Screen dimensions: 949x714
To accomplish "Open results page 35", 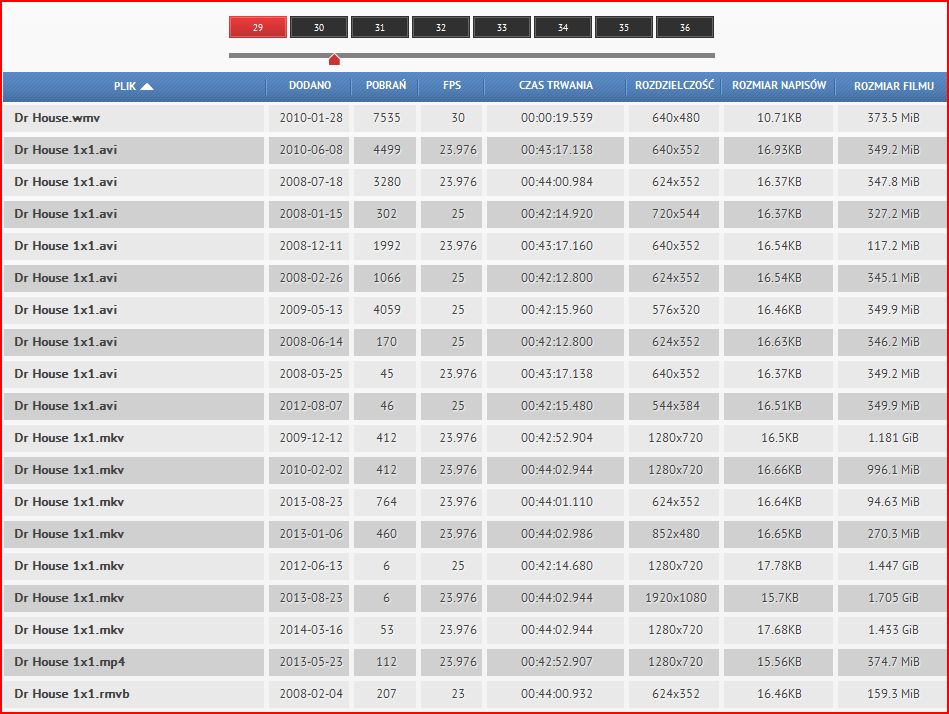I will click(x=624, y=27).
